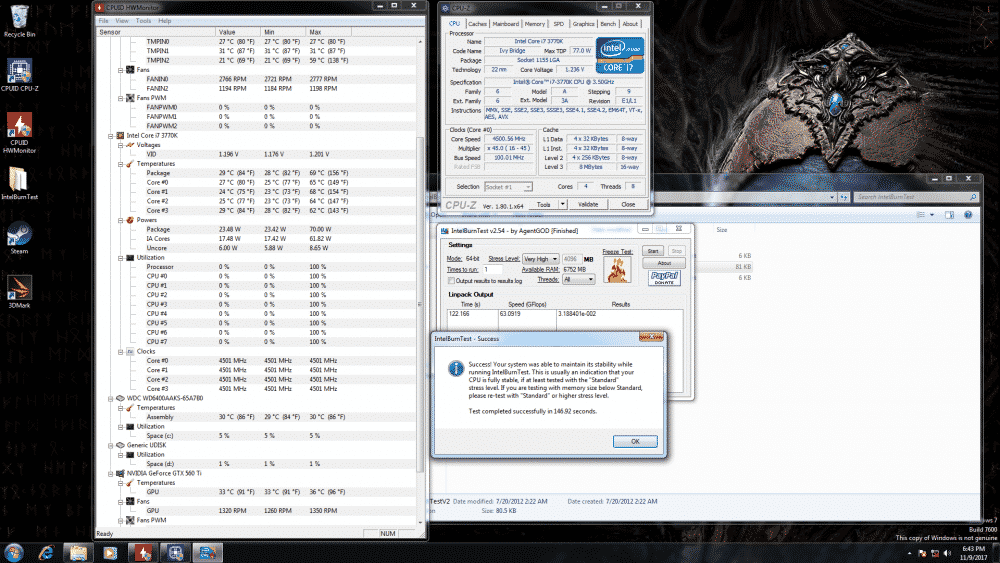
Task: Sort by the Value column header
Action: pos(239,32)
